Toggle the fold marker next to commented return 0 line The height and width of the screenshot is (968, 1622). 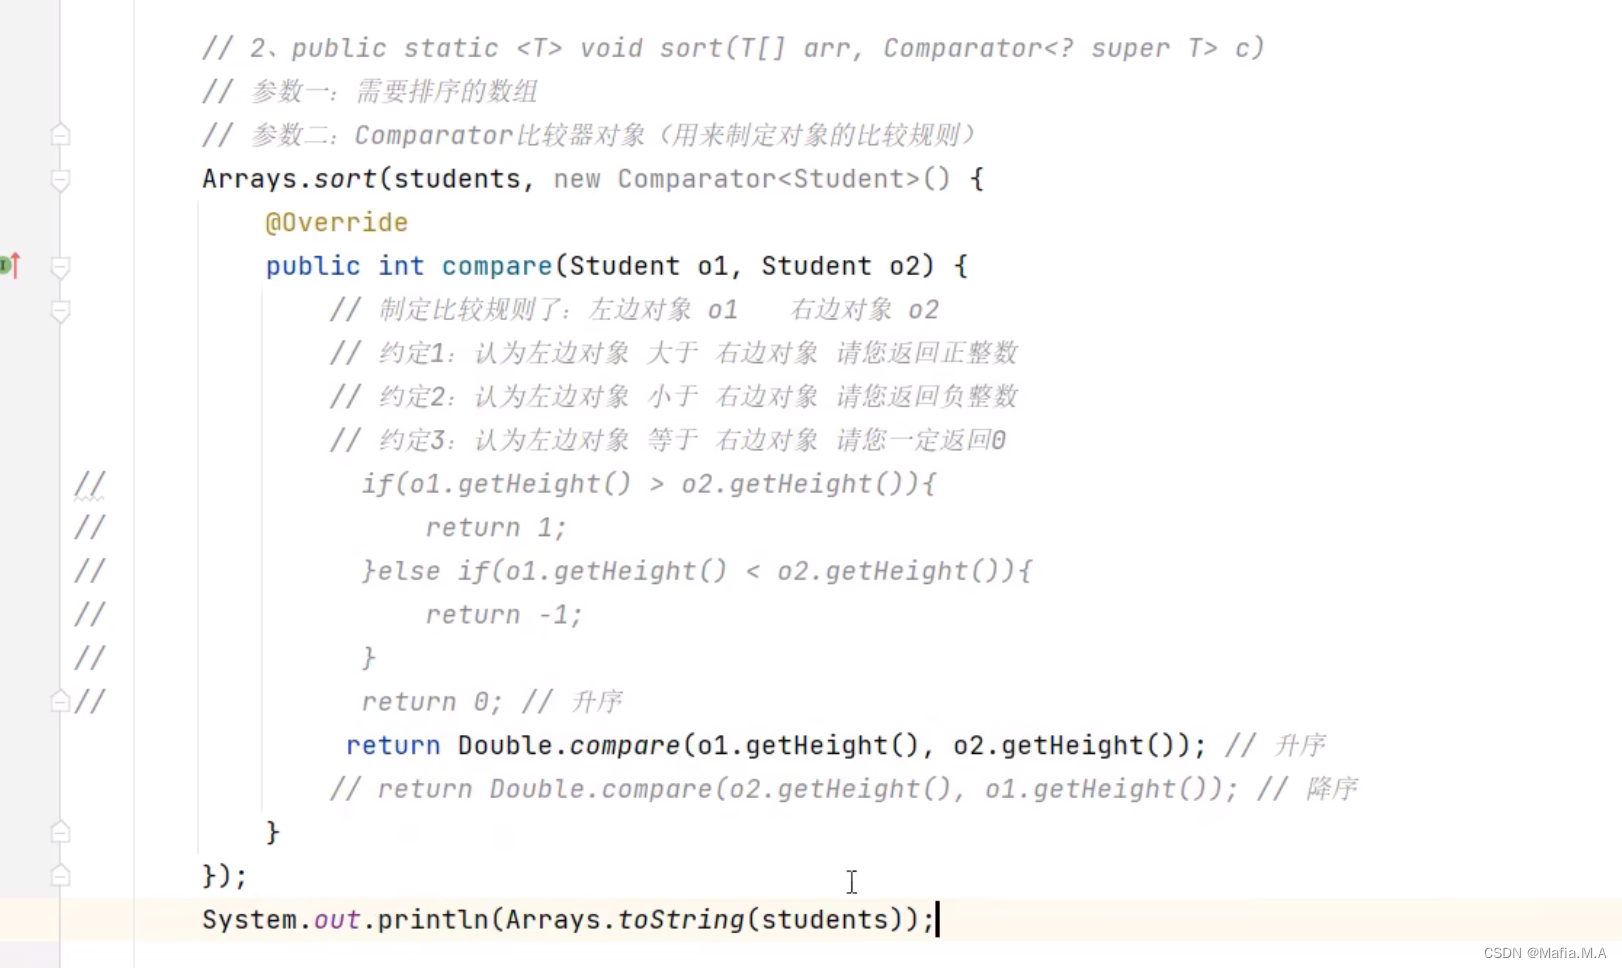(60, 702)
